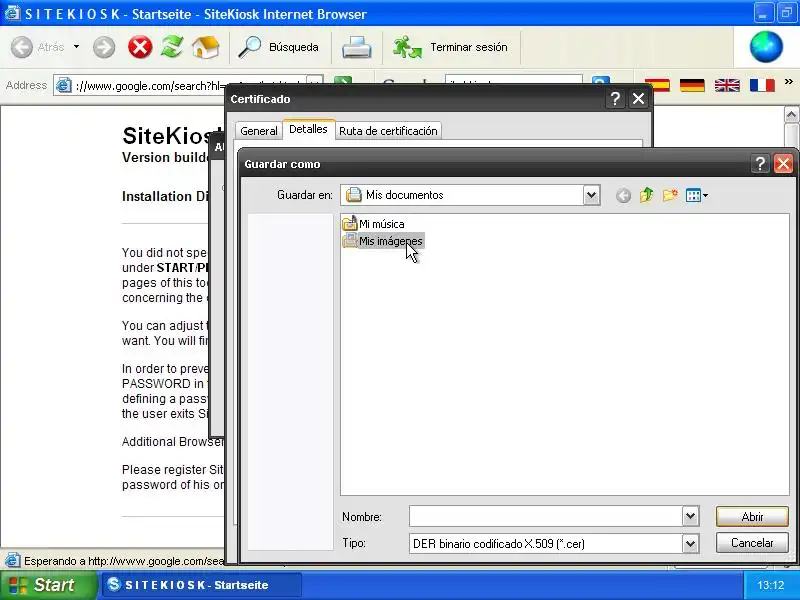800x600 pixels.
Task: Click help question mark of Certificado dialog
Action: [615, 98]
